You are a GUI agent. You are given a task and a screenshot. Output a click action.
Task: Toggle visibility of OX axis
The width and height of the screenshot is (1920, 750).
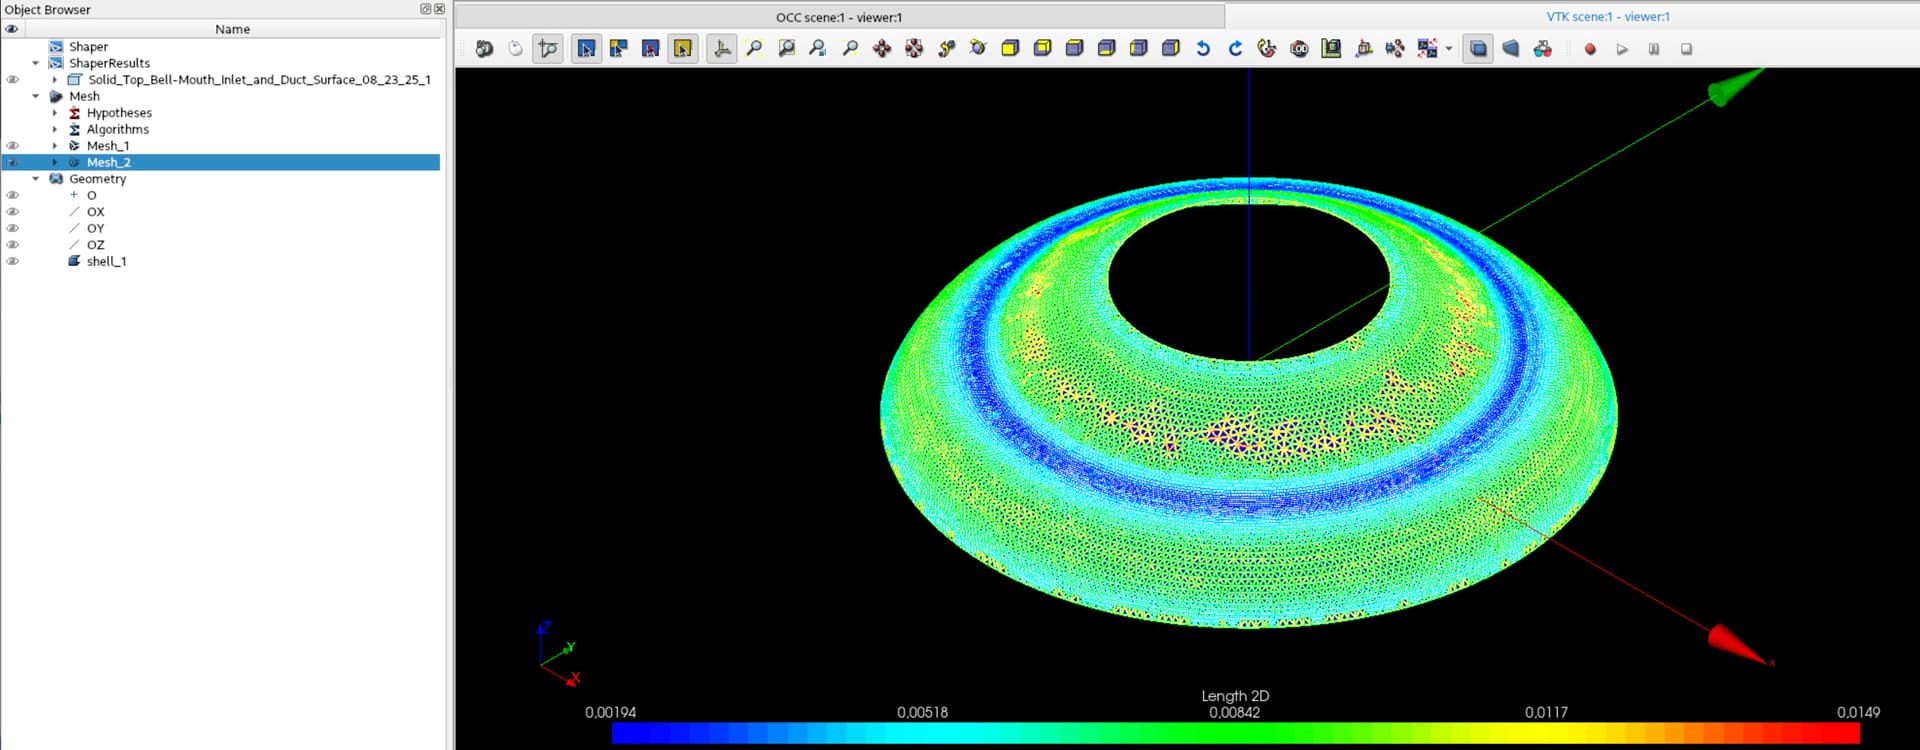pyautogui.click(x=12, y=212)
